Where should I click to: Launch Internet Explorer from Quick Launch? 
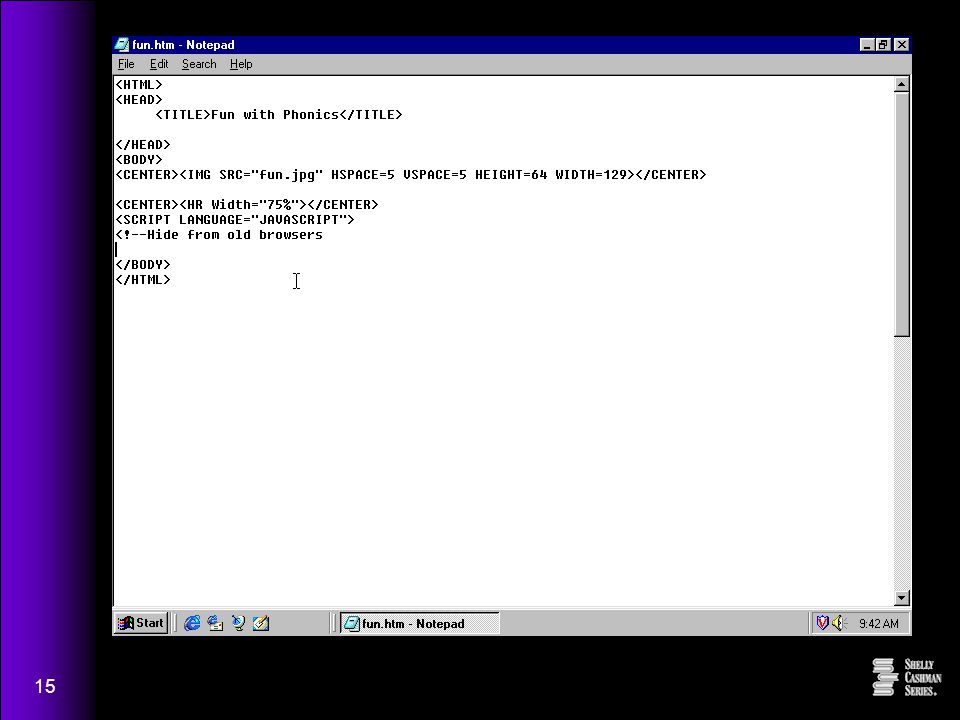pos(192,623)
